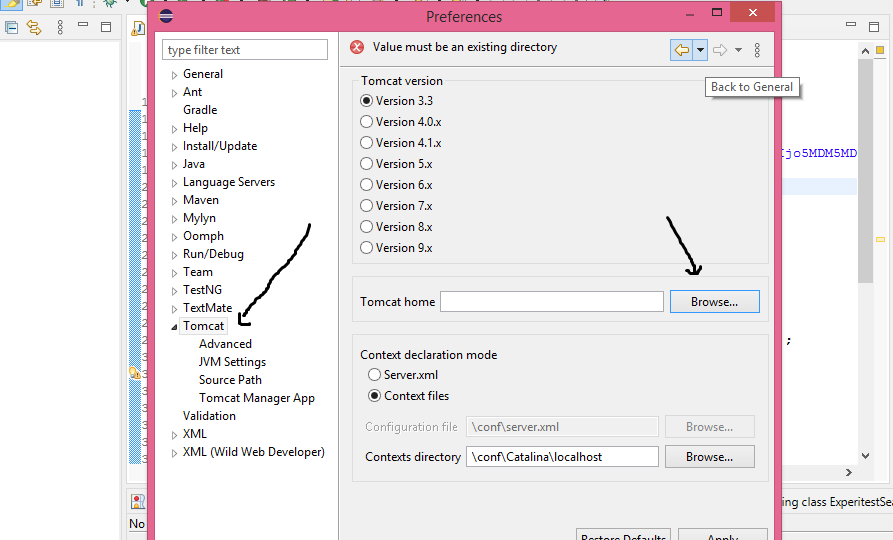Expand the Run/Debug node arrow
This screenshot has height=540, width=893.
[x=174, y=255]
